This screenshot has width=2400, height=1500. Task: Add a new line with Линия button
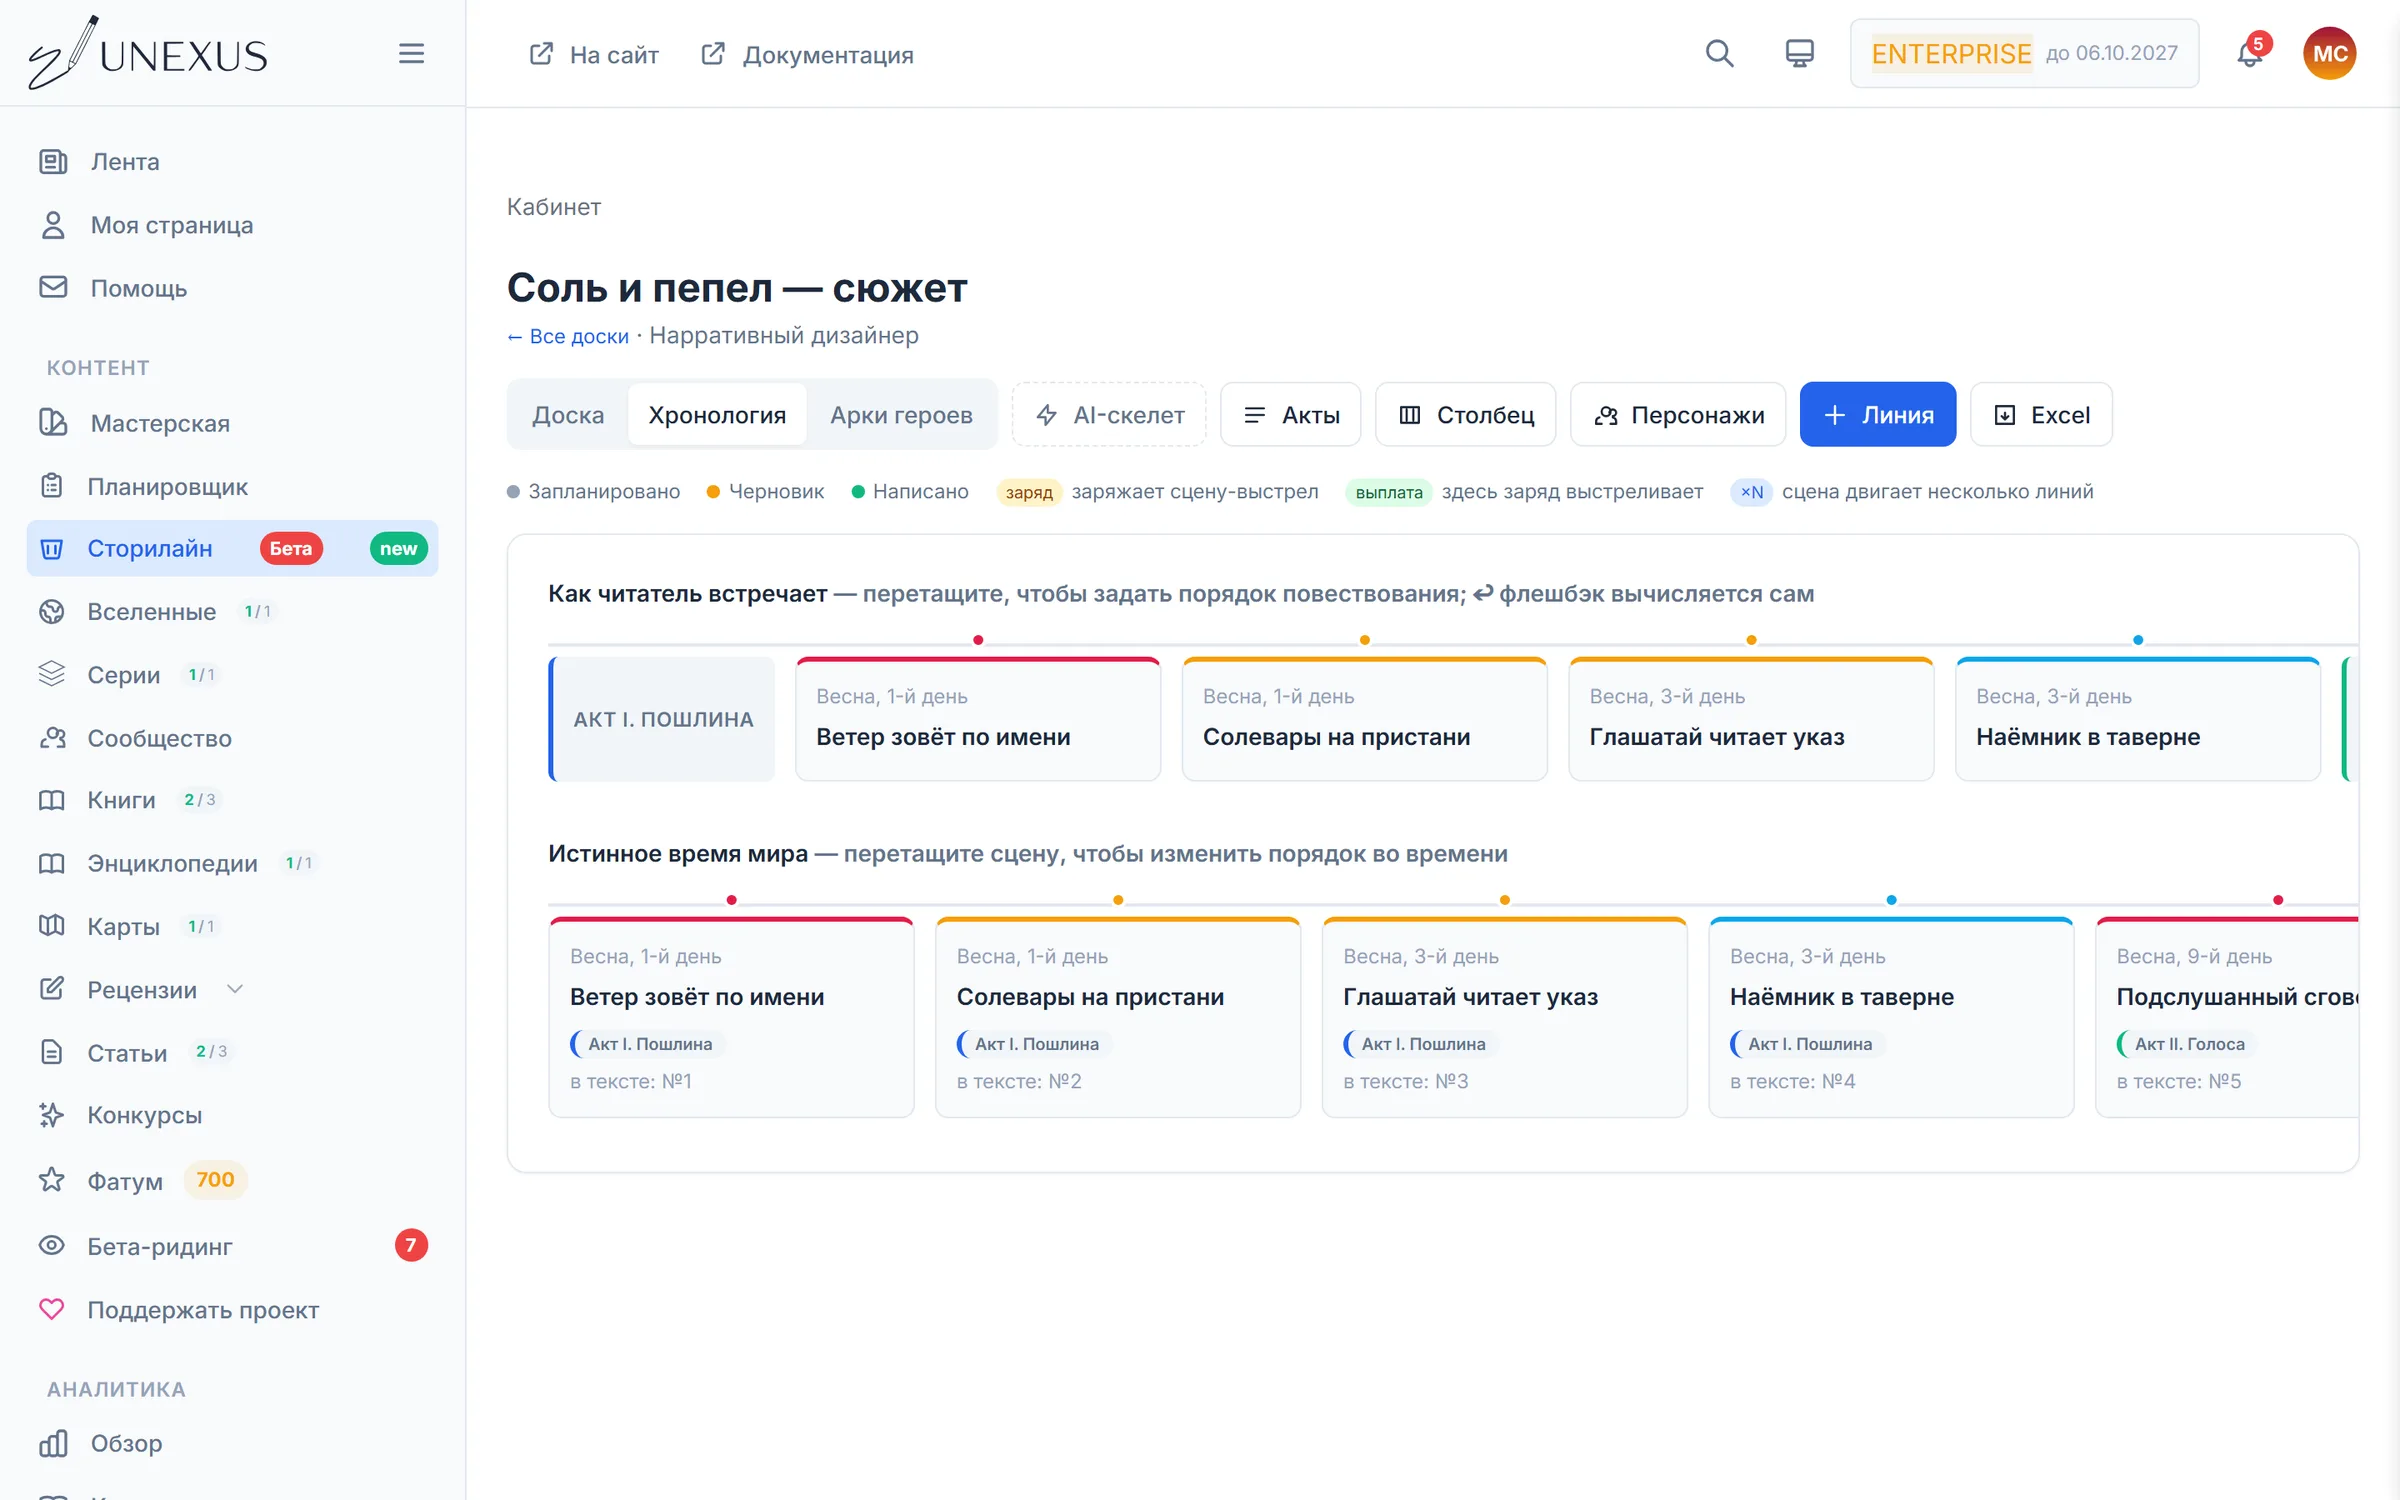(1878, 414)
